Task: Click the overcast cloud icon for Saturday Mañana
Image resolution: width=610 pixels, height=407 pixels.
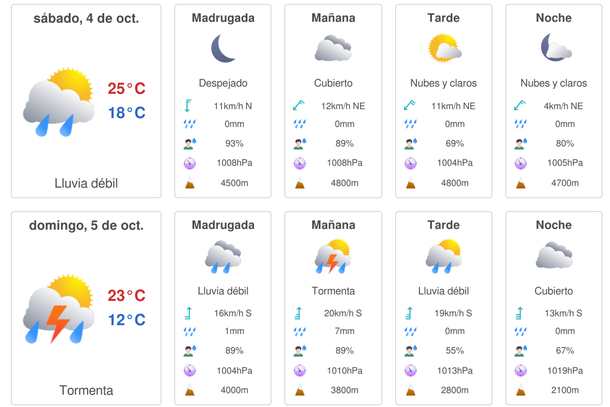Action: click(333, 49)
